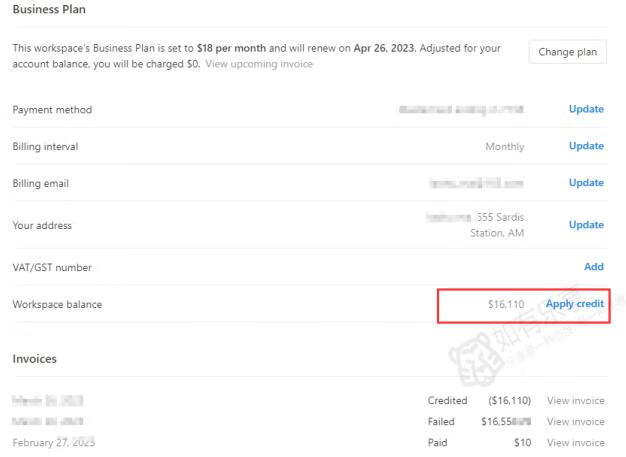Click the February 27, 2023 invoice date
Viewport: 626px width, 457px height.
pyautogui.click(x=53, y=442)
